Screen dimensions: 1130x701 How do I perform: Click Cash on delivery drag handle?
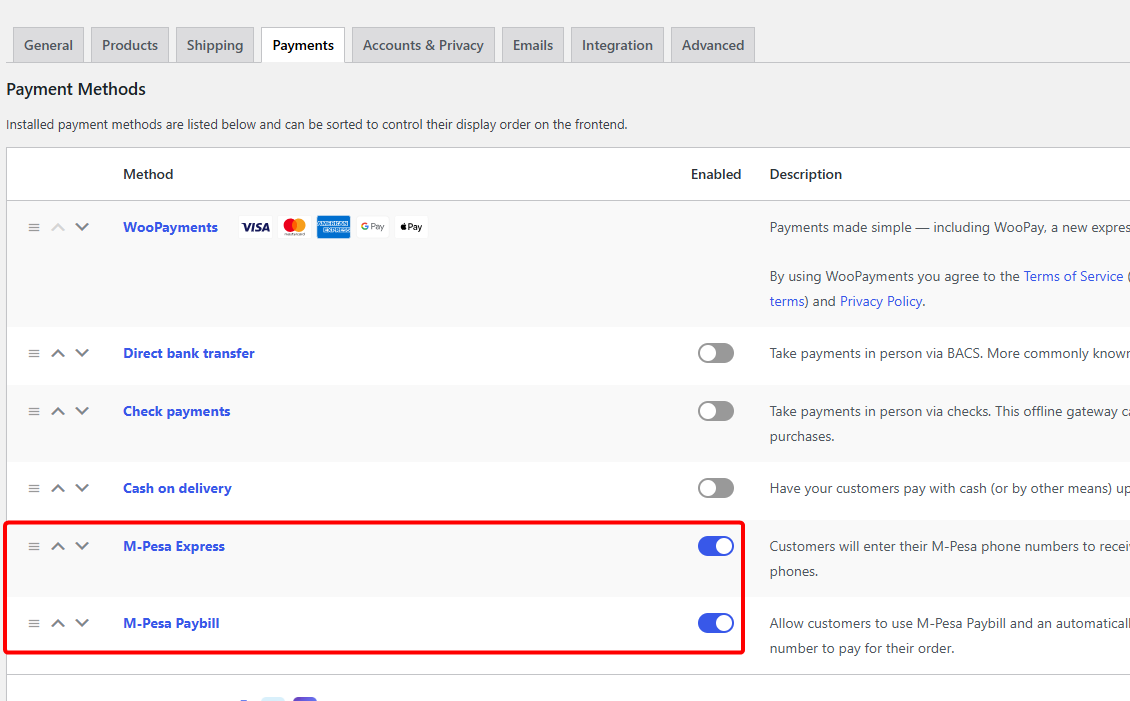(34, 488)
